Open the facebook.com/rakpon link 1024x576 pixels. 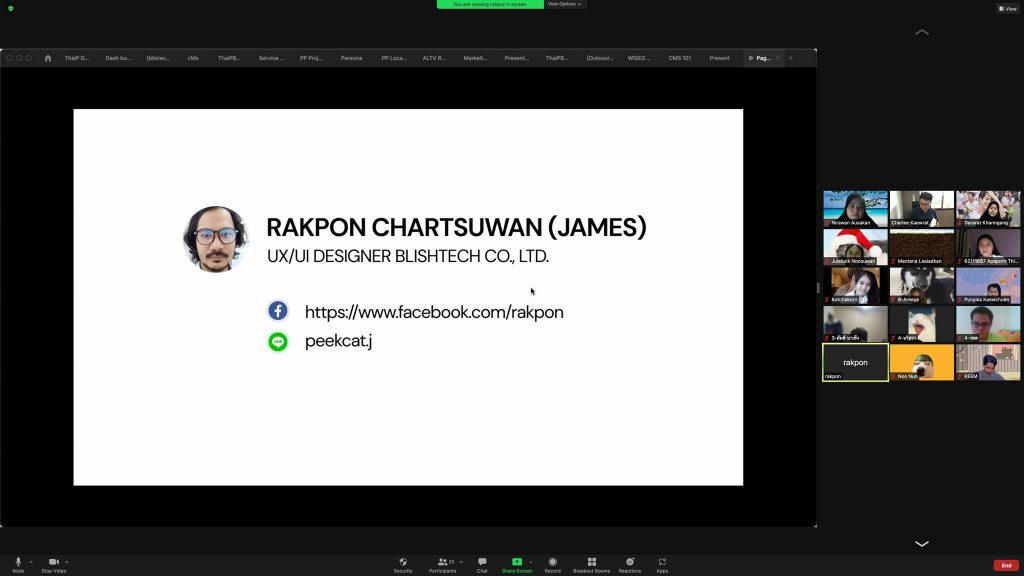click(434, 312)
